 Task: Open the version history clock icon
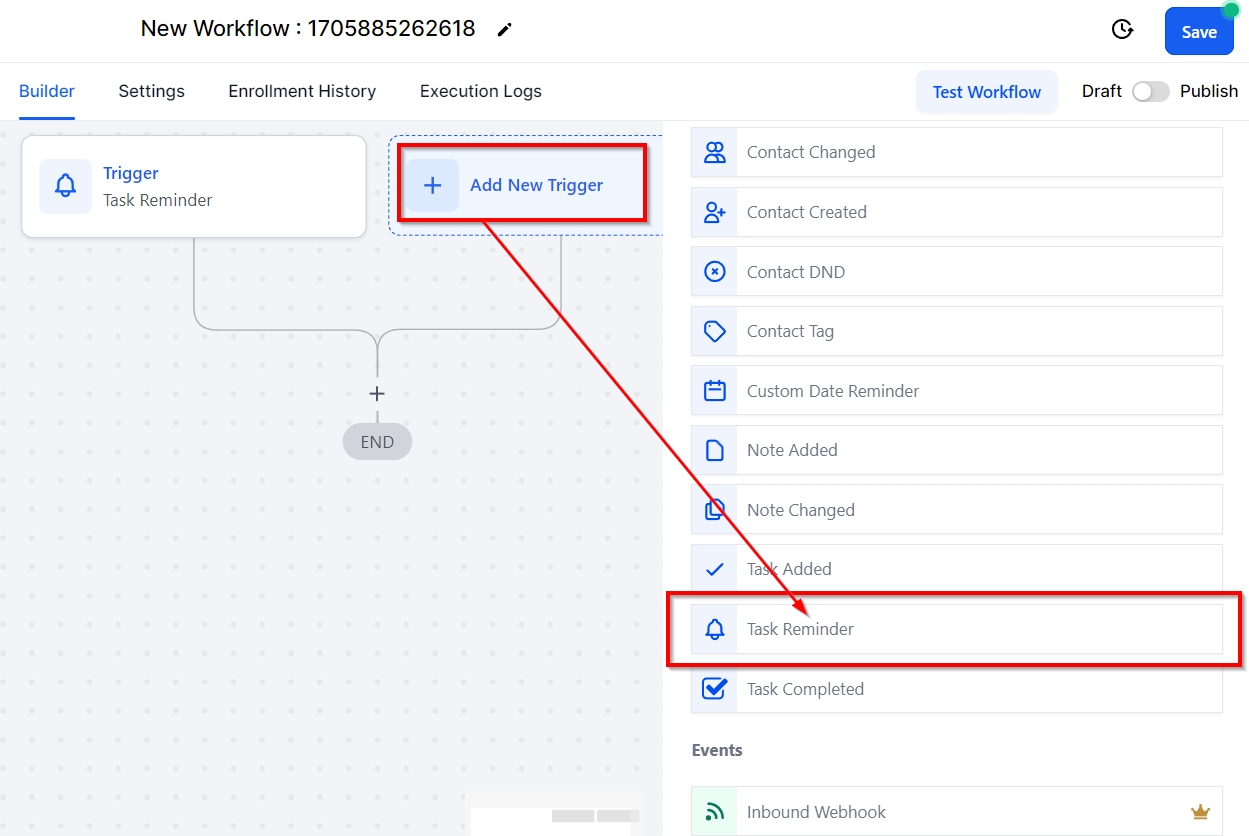(x=1123, y=30)
